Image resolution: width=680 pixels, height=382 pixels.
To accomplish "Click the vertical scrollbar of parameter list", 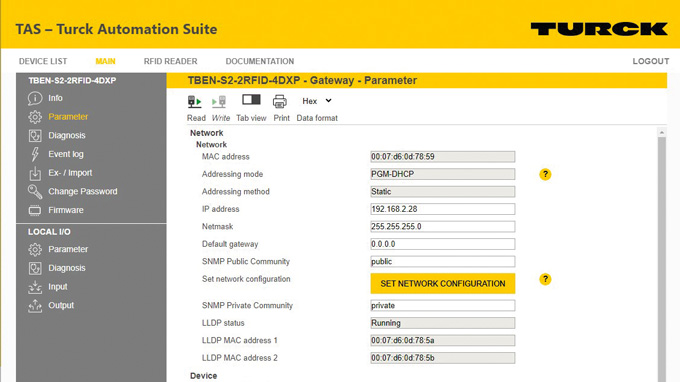I will pyautogui.click(x=662, y=256).
